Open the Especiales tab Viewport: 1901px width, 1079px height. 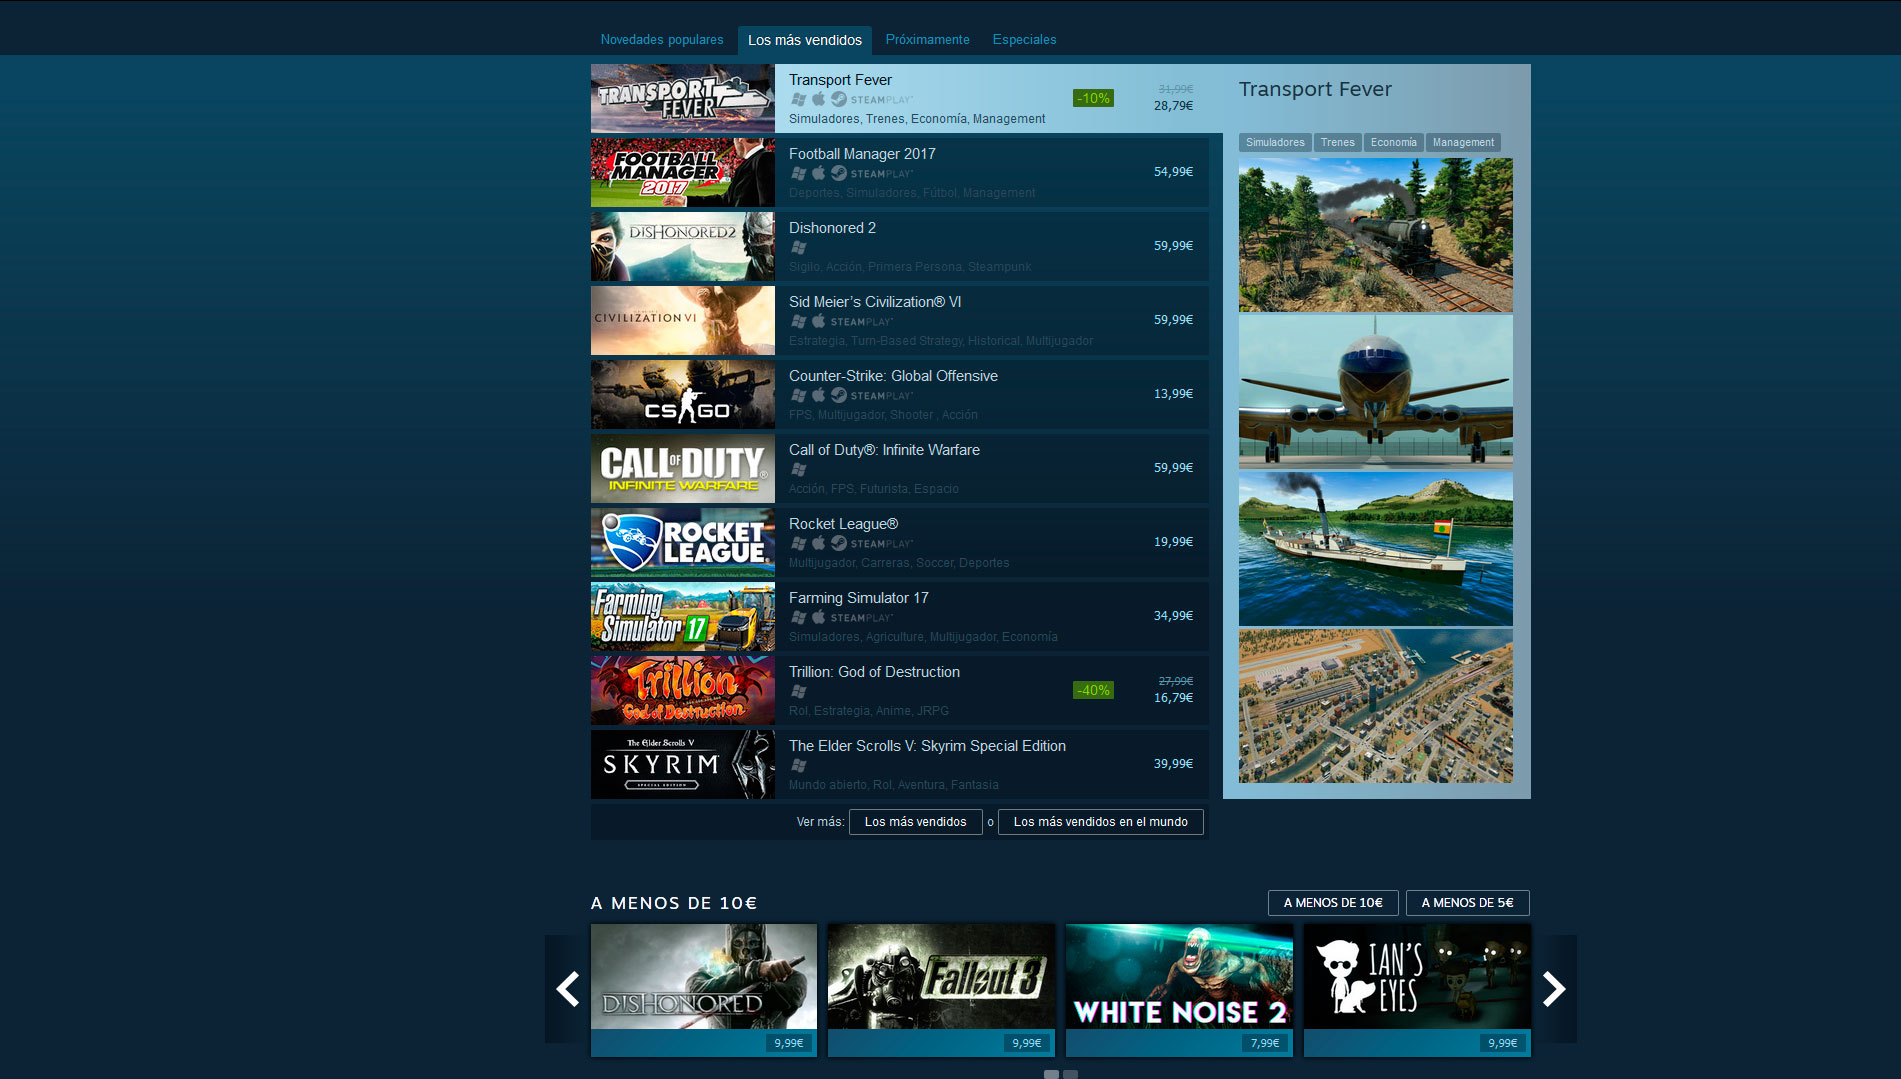1024,40
